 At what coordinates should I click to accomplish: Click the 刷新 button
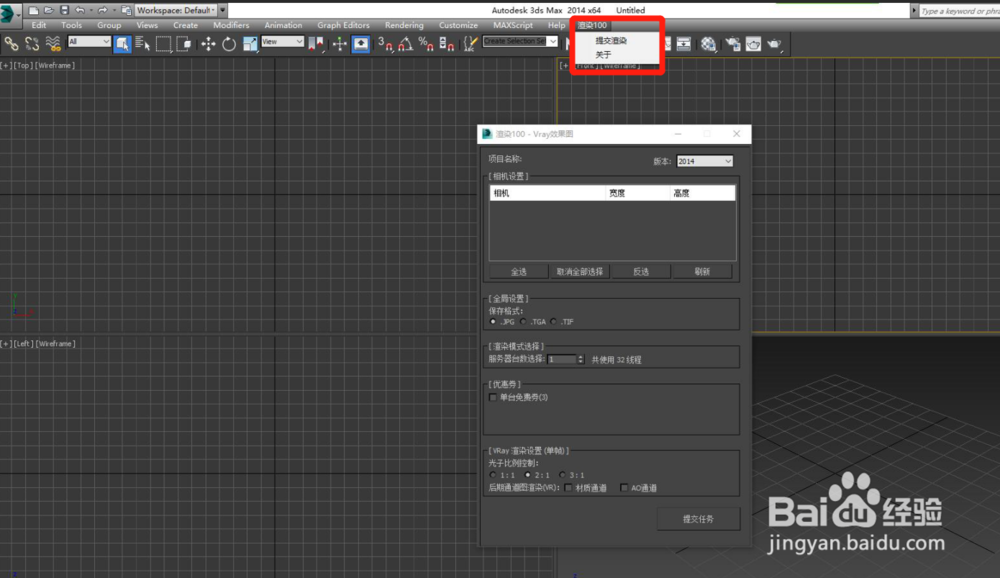point(702,272)
